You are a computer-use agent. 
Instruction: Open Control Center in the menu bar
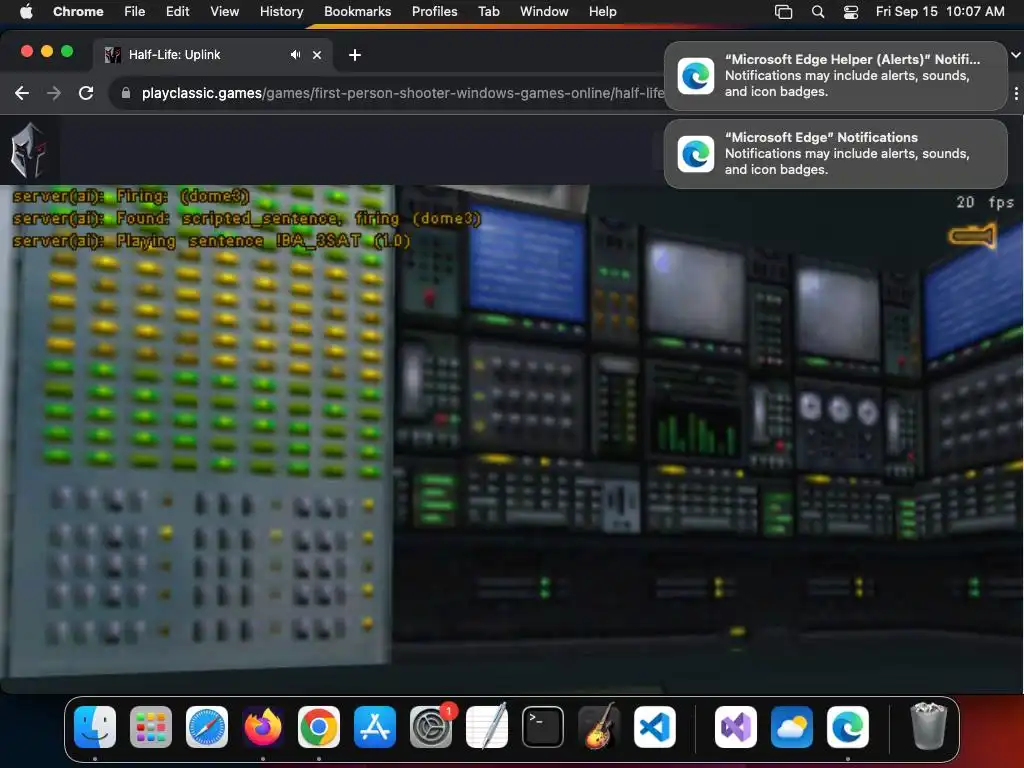pyautogui.click(x=851, y=12)
